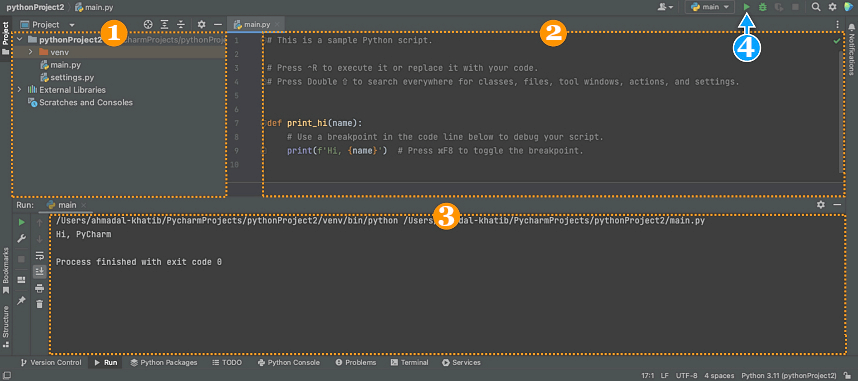
Task: Toggle Soft-Wrap in Run console
Action: coord(39,255)
